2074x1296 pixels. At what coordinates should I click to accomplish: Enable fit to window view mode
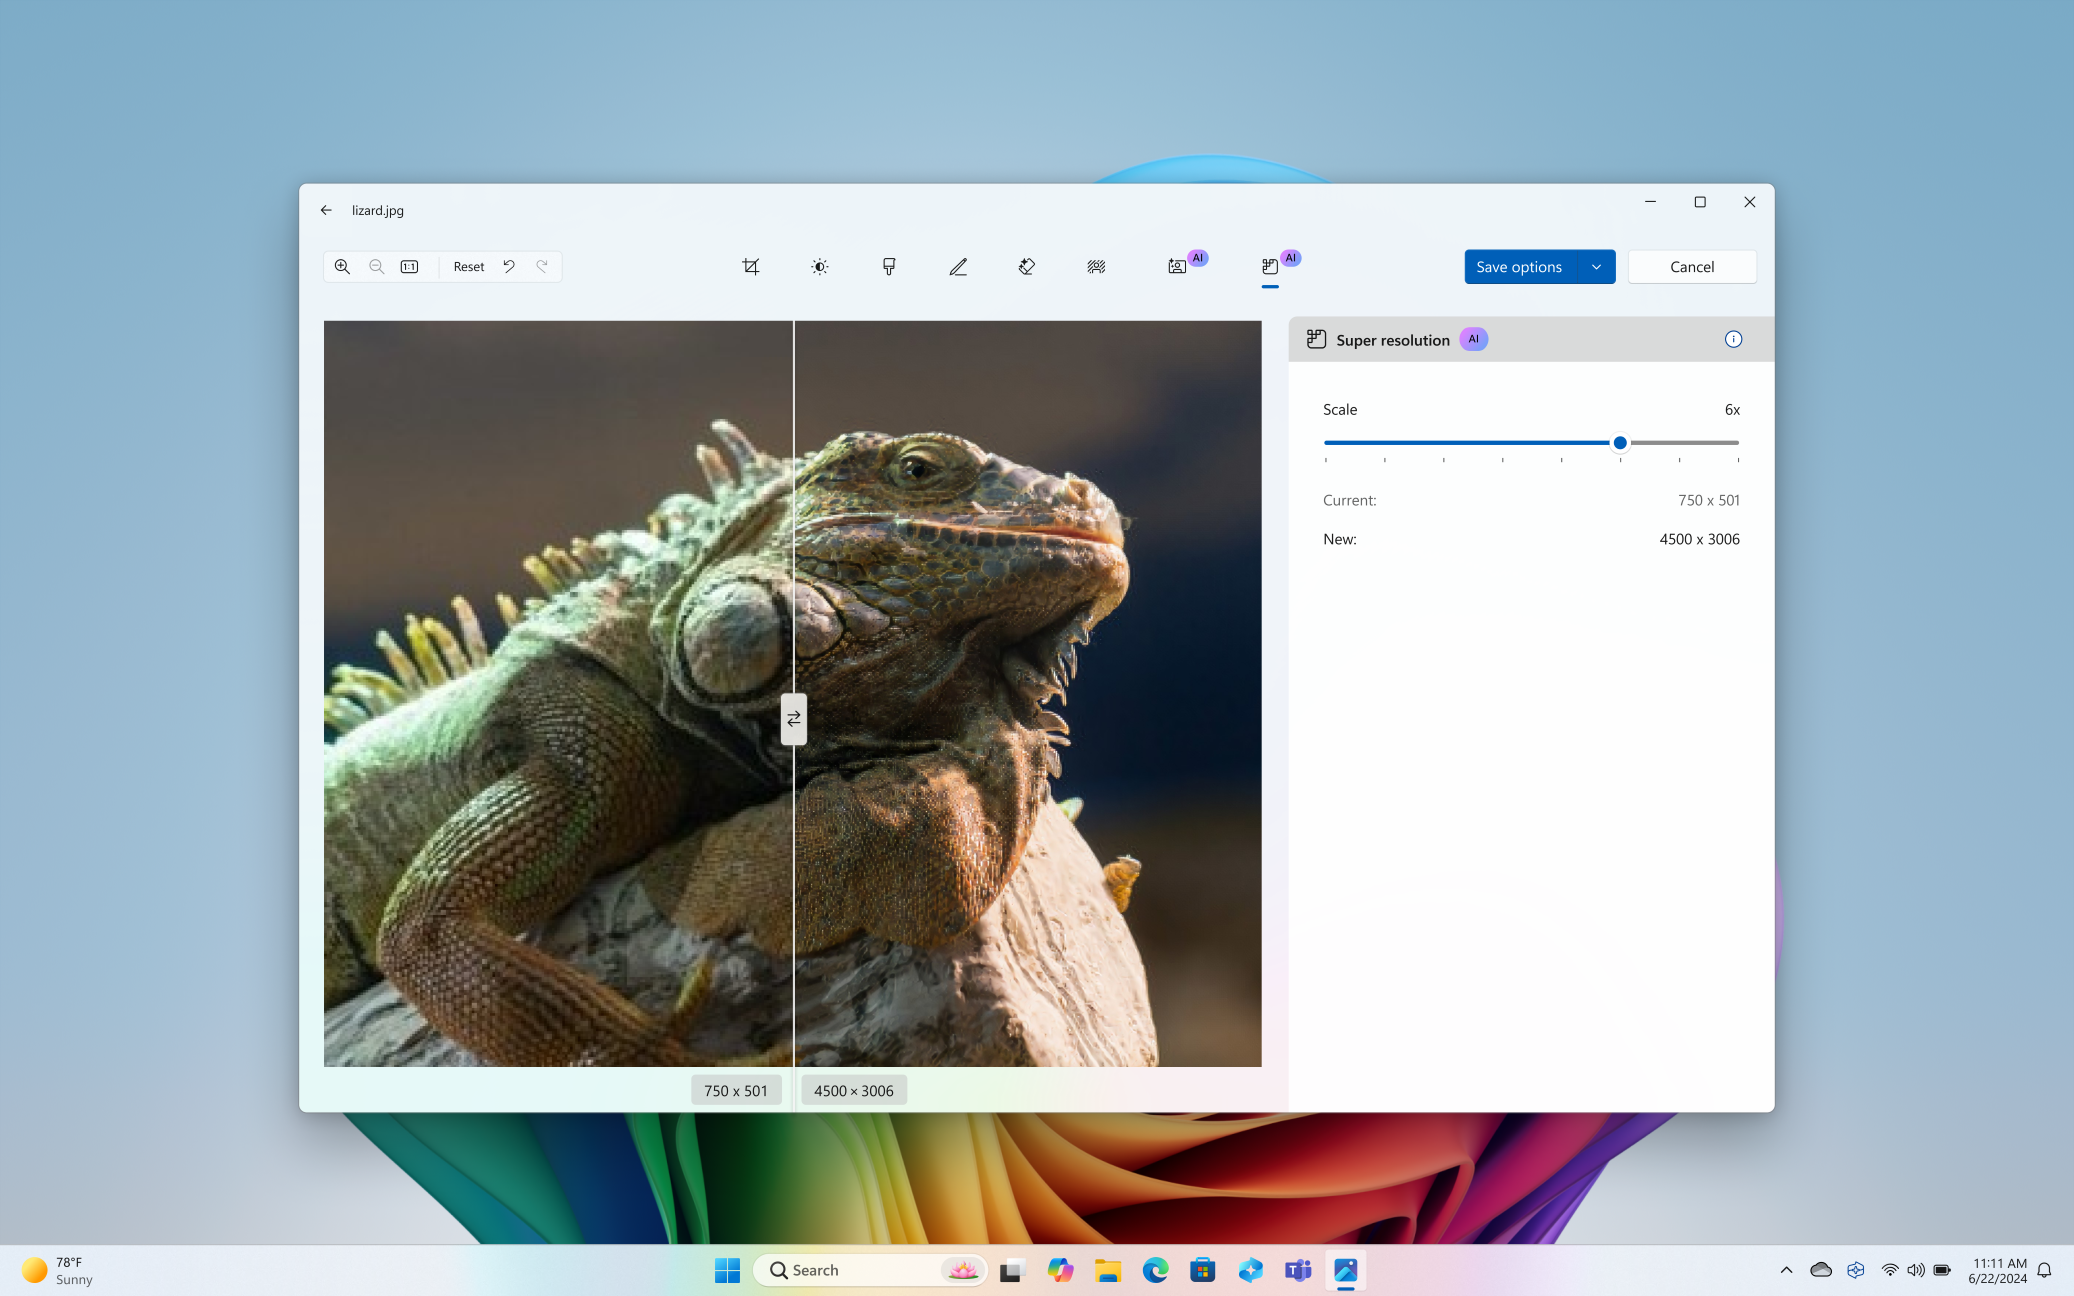(x=411, y=266)
